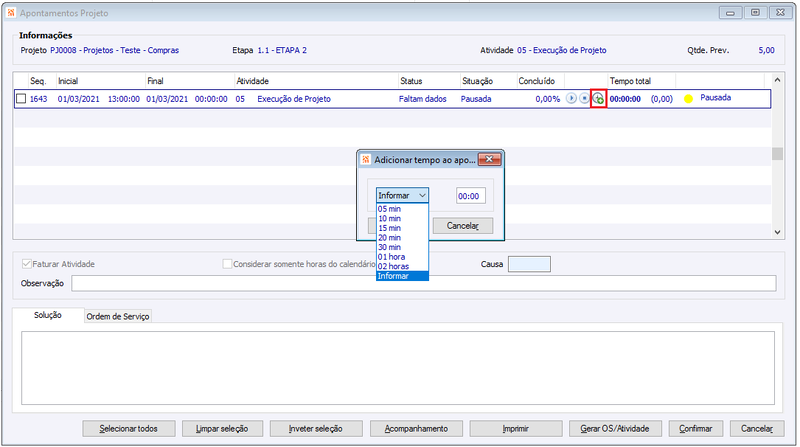Click the Inveter seleção button
Image resolution: width=800 pixels, height=447 pixels.
coord(316,429)
